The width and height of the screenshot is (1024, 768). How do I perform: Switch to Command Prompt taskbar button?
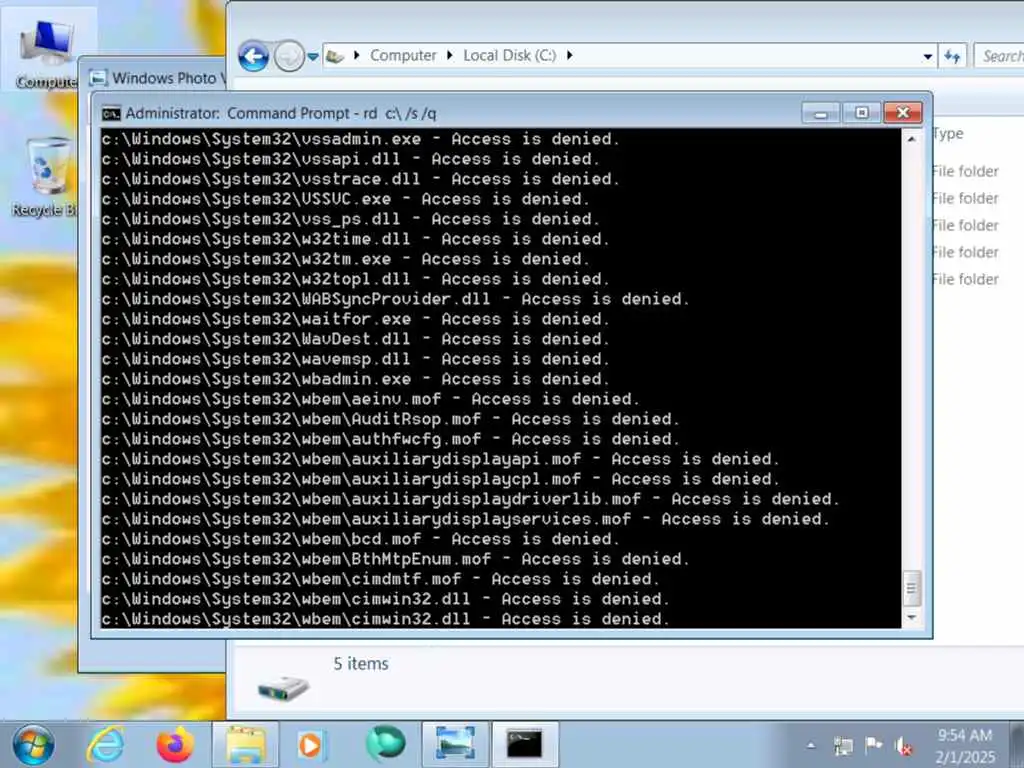525,744
